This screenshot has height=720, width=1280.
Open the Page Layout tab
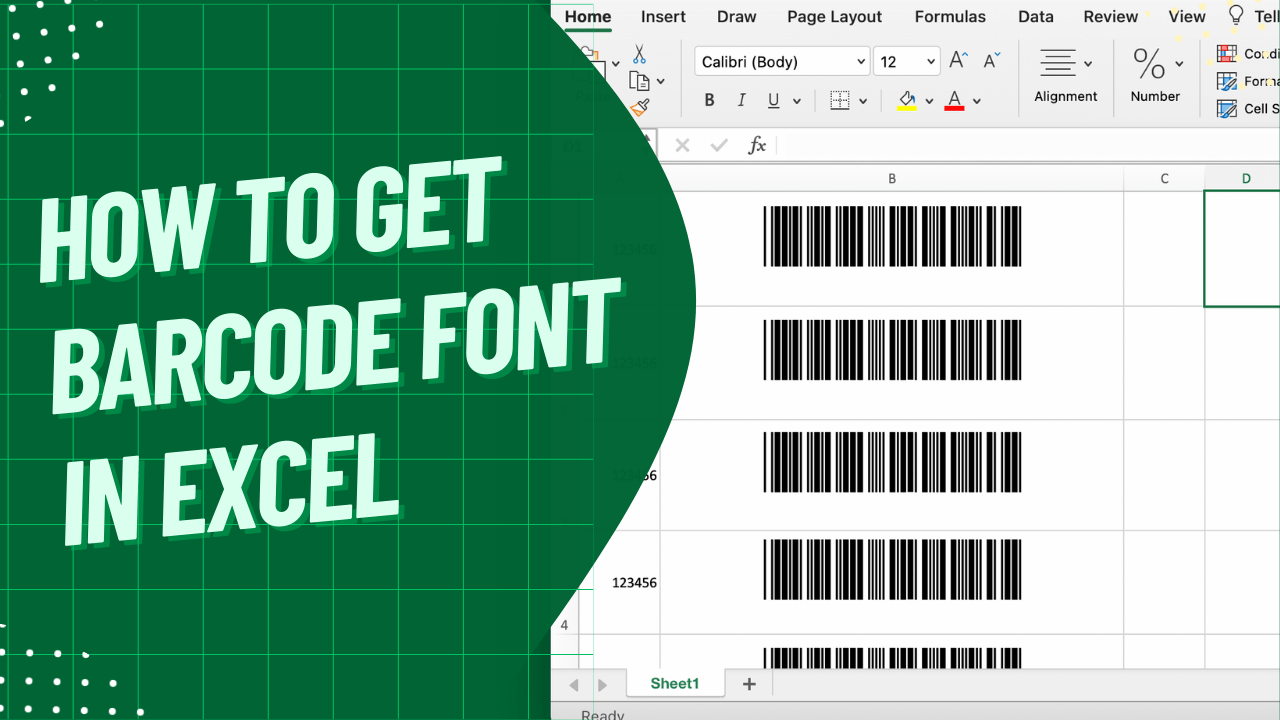point(834,16)
